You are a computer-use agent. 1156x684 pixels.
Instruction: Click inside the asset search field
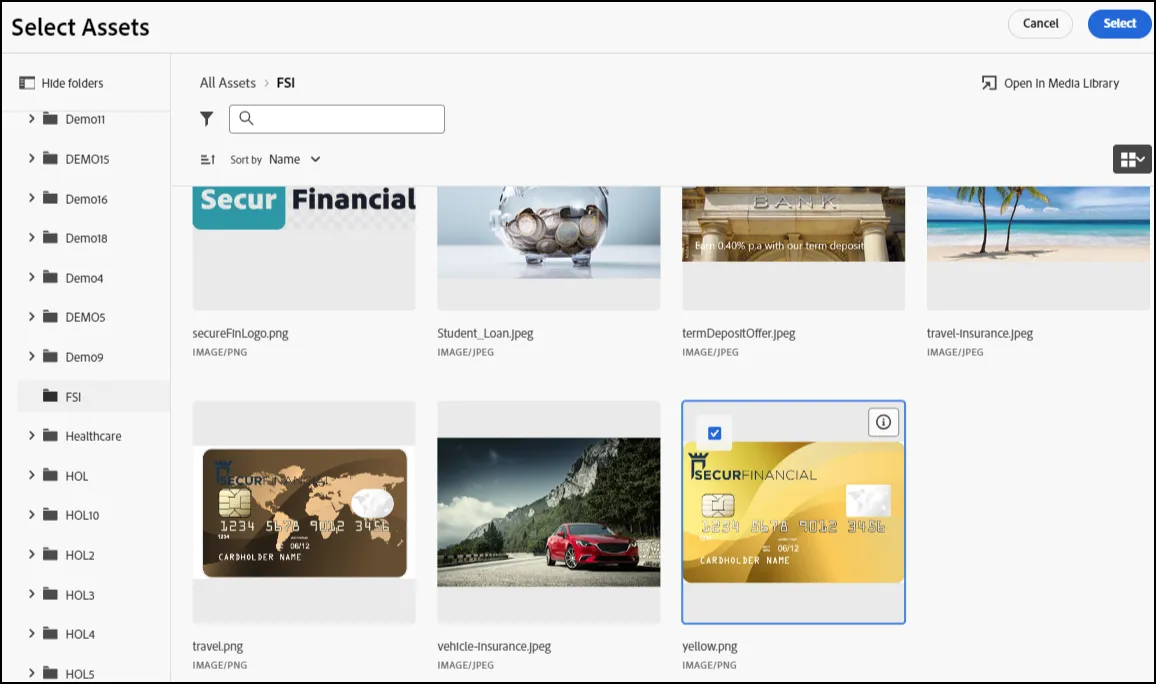pos(337,119)
